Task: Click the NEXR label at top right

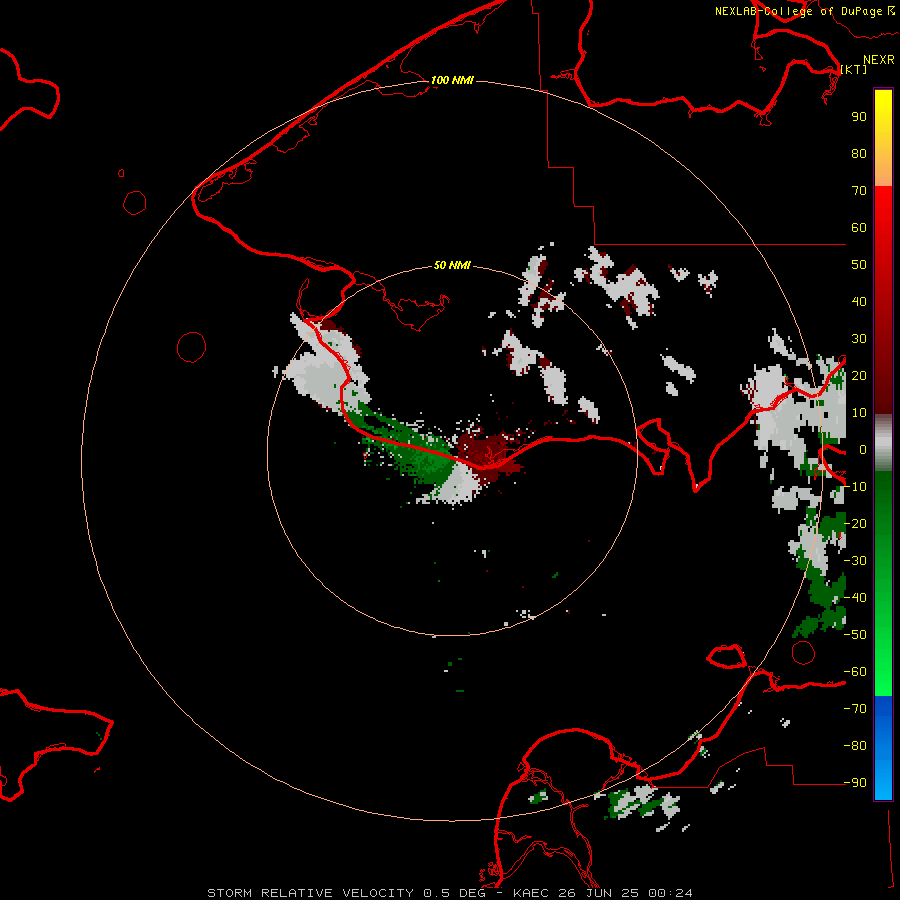Action: click(879, 60)
